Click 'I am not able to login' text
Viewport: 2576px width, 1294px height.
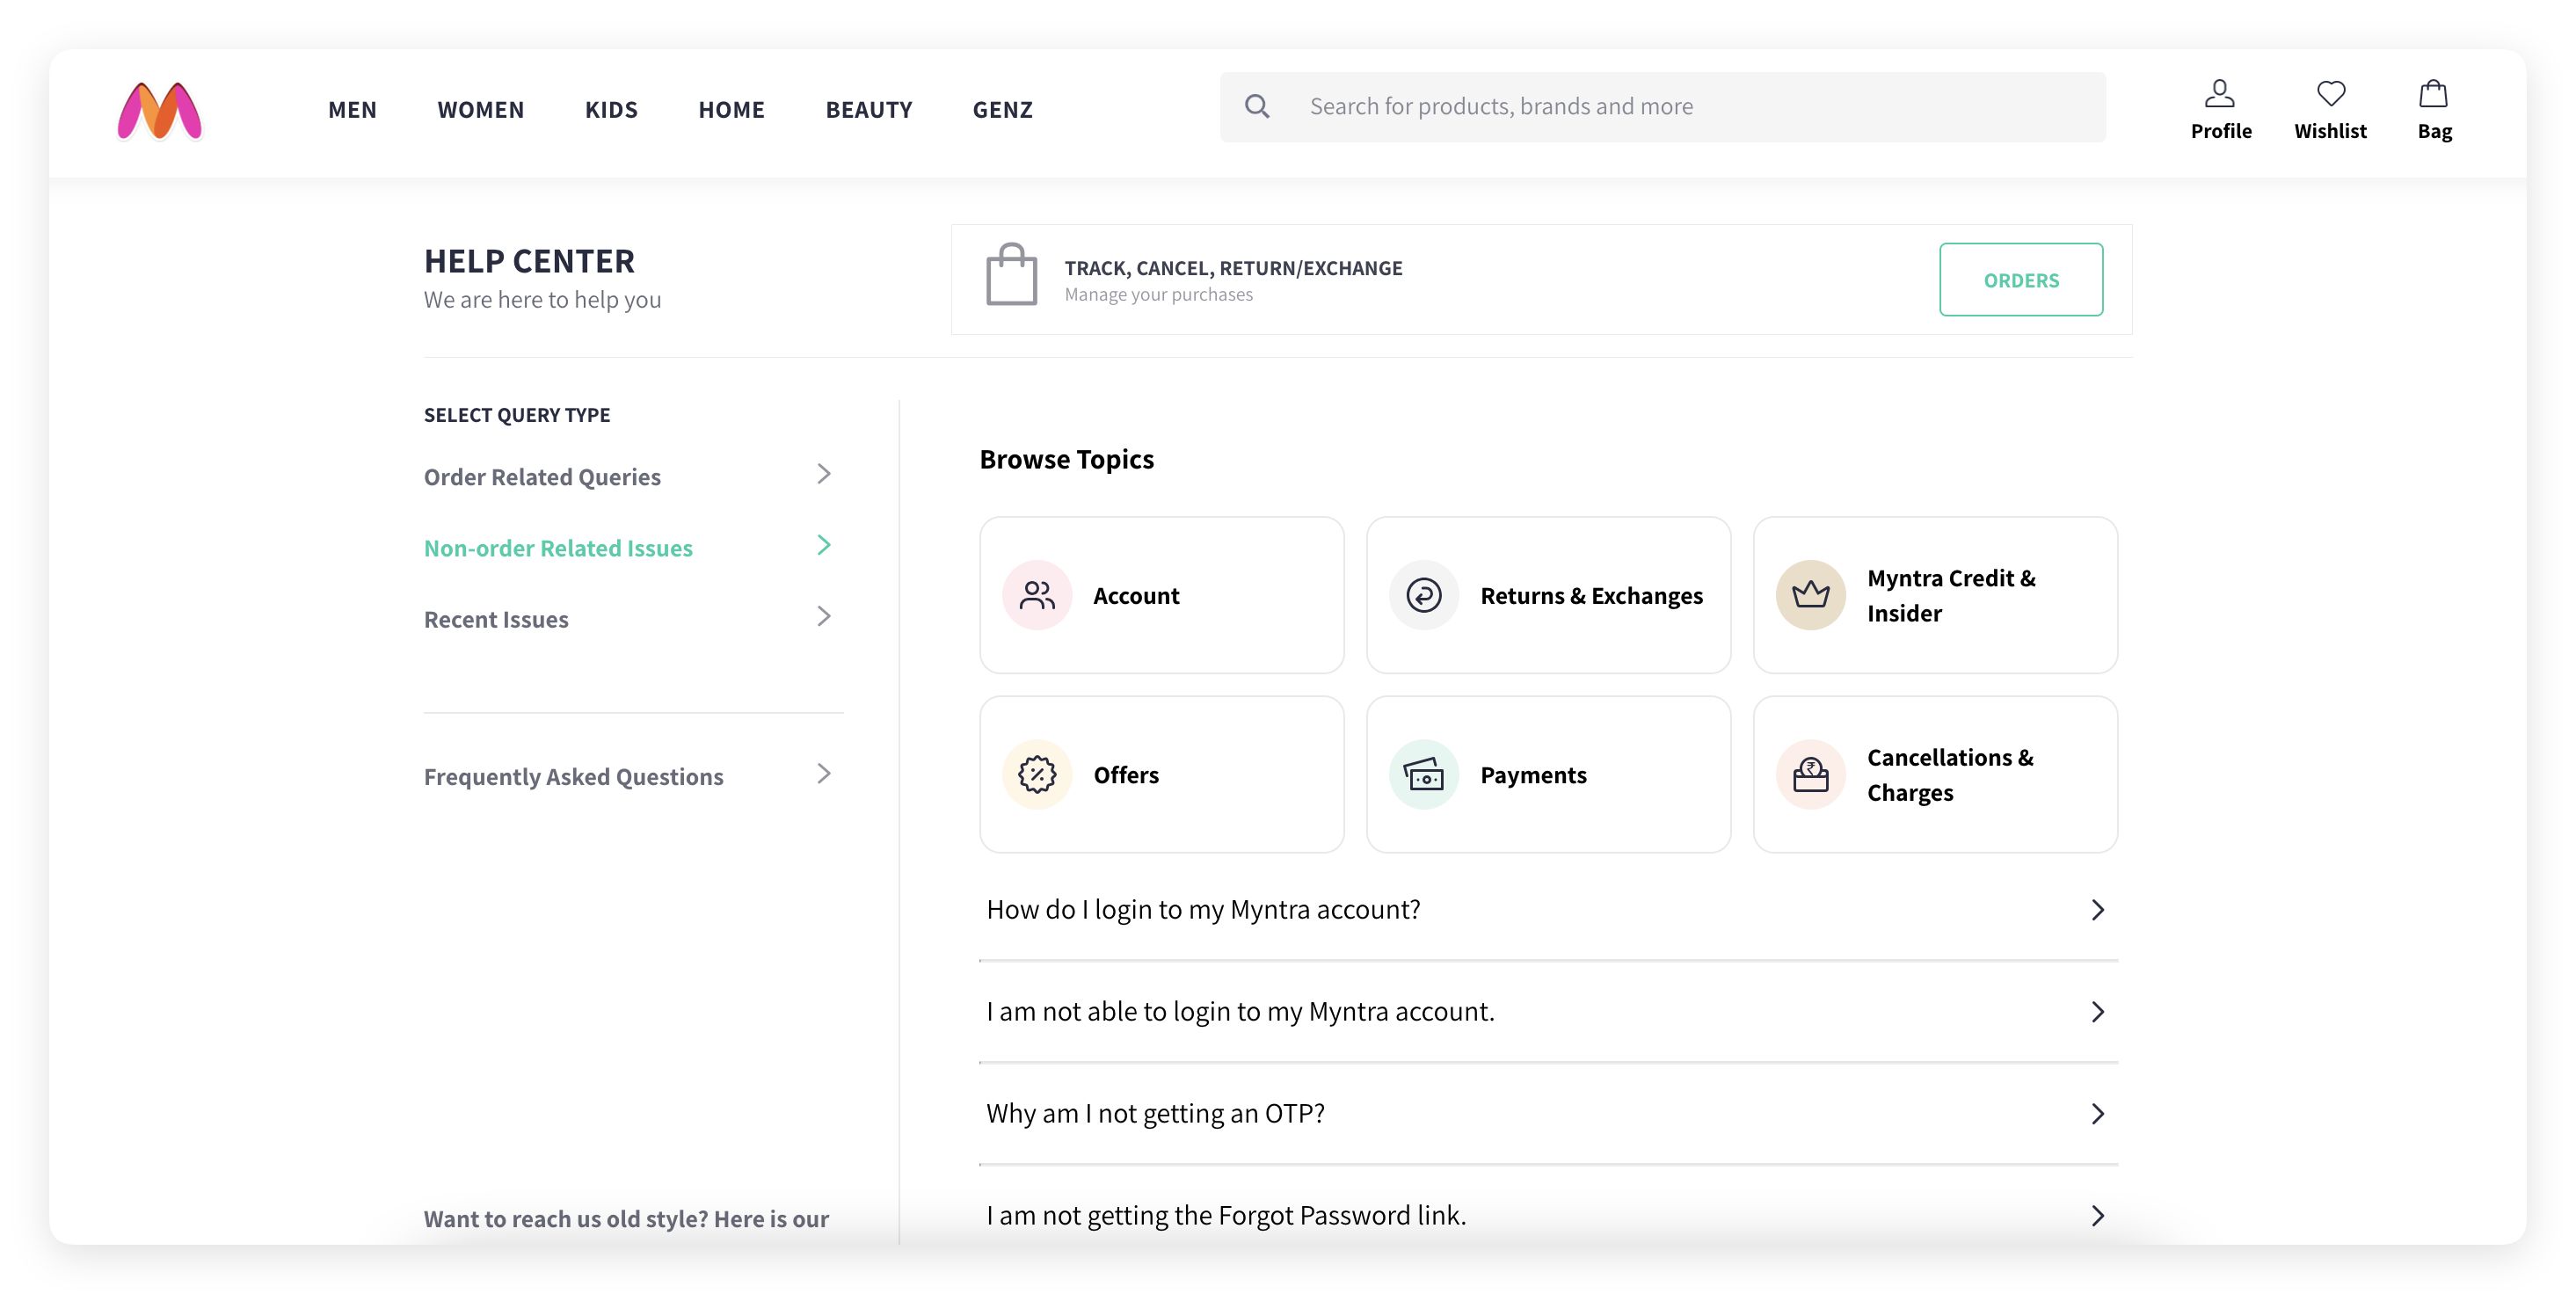[x=1240, y=1011]
